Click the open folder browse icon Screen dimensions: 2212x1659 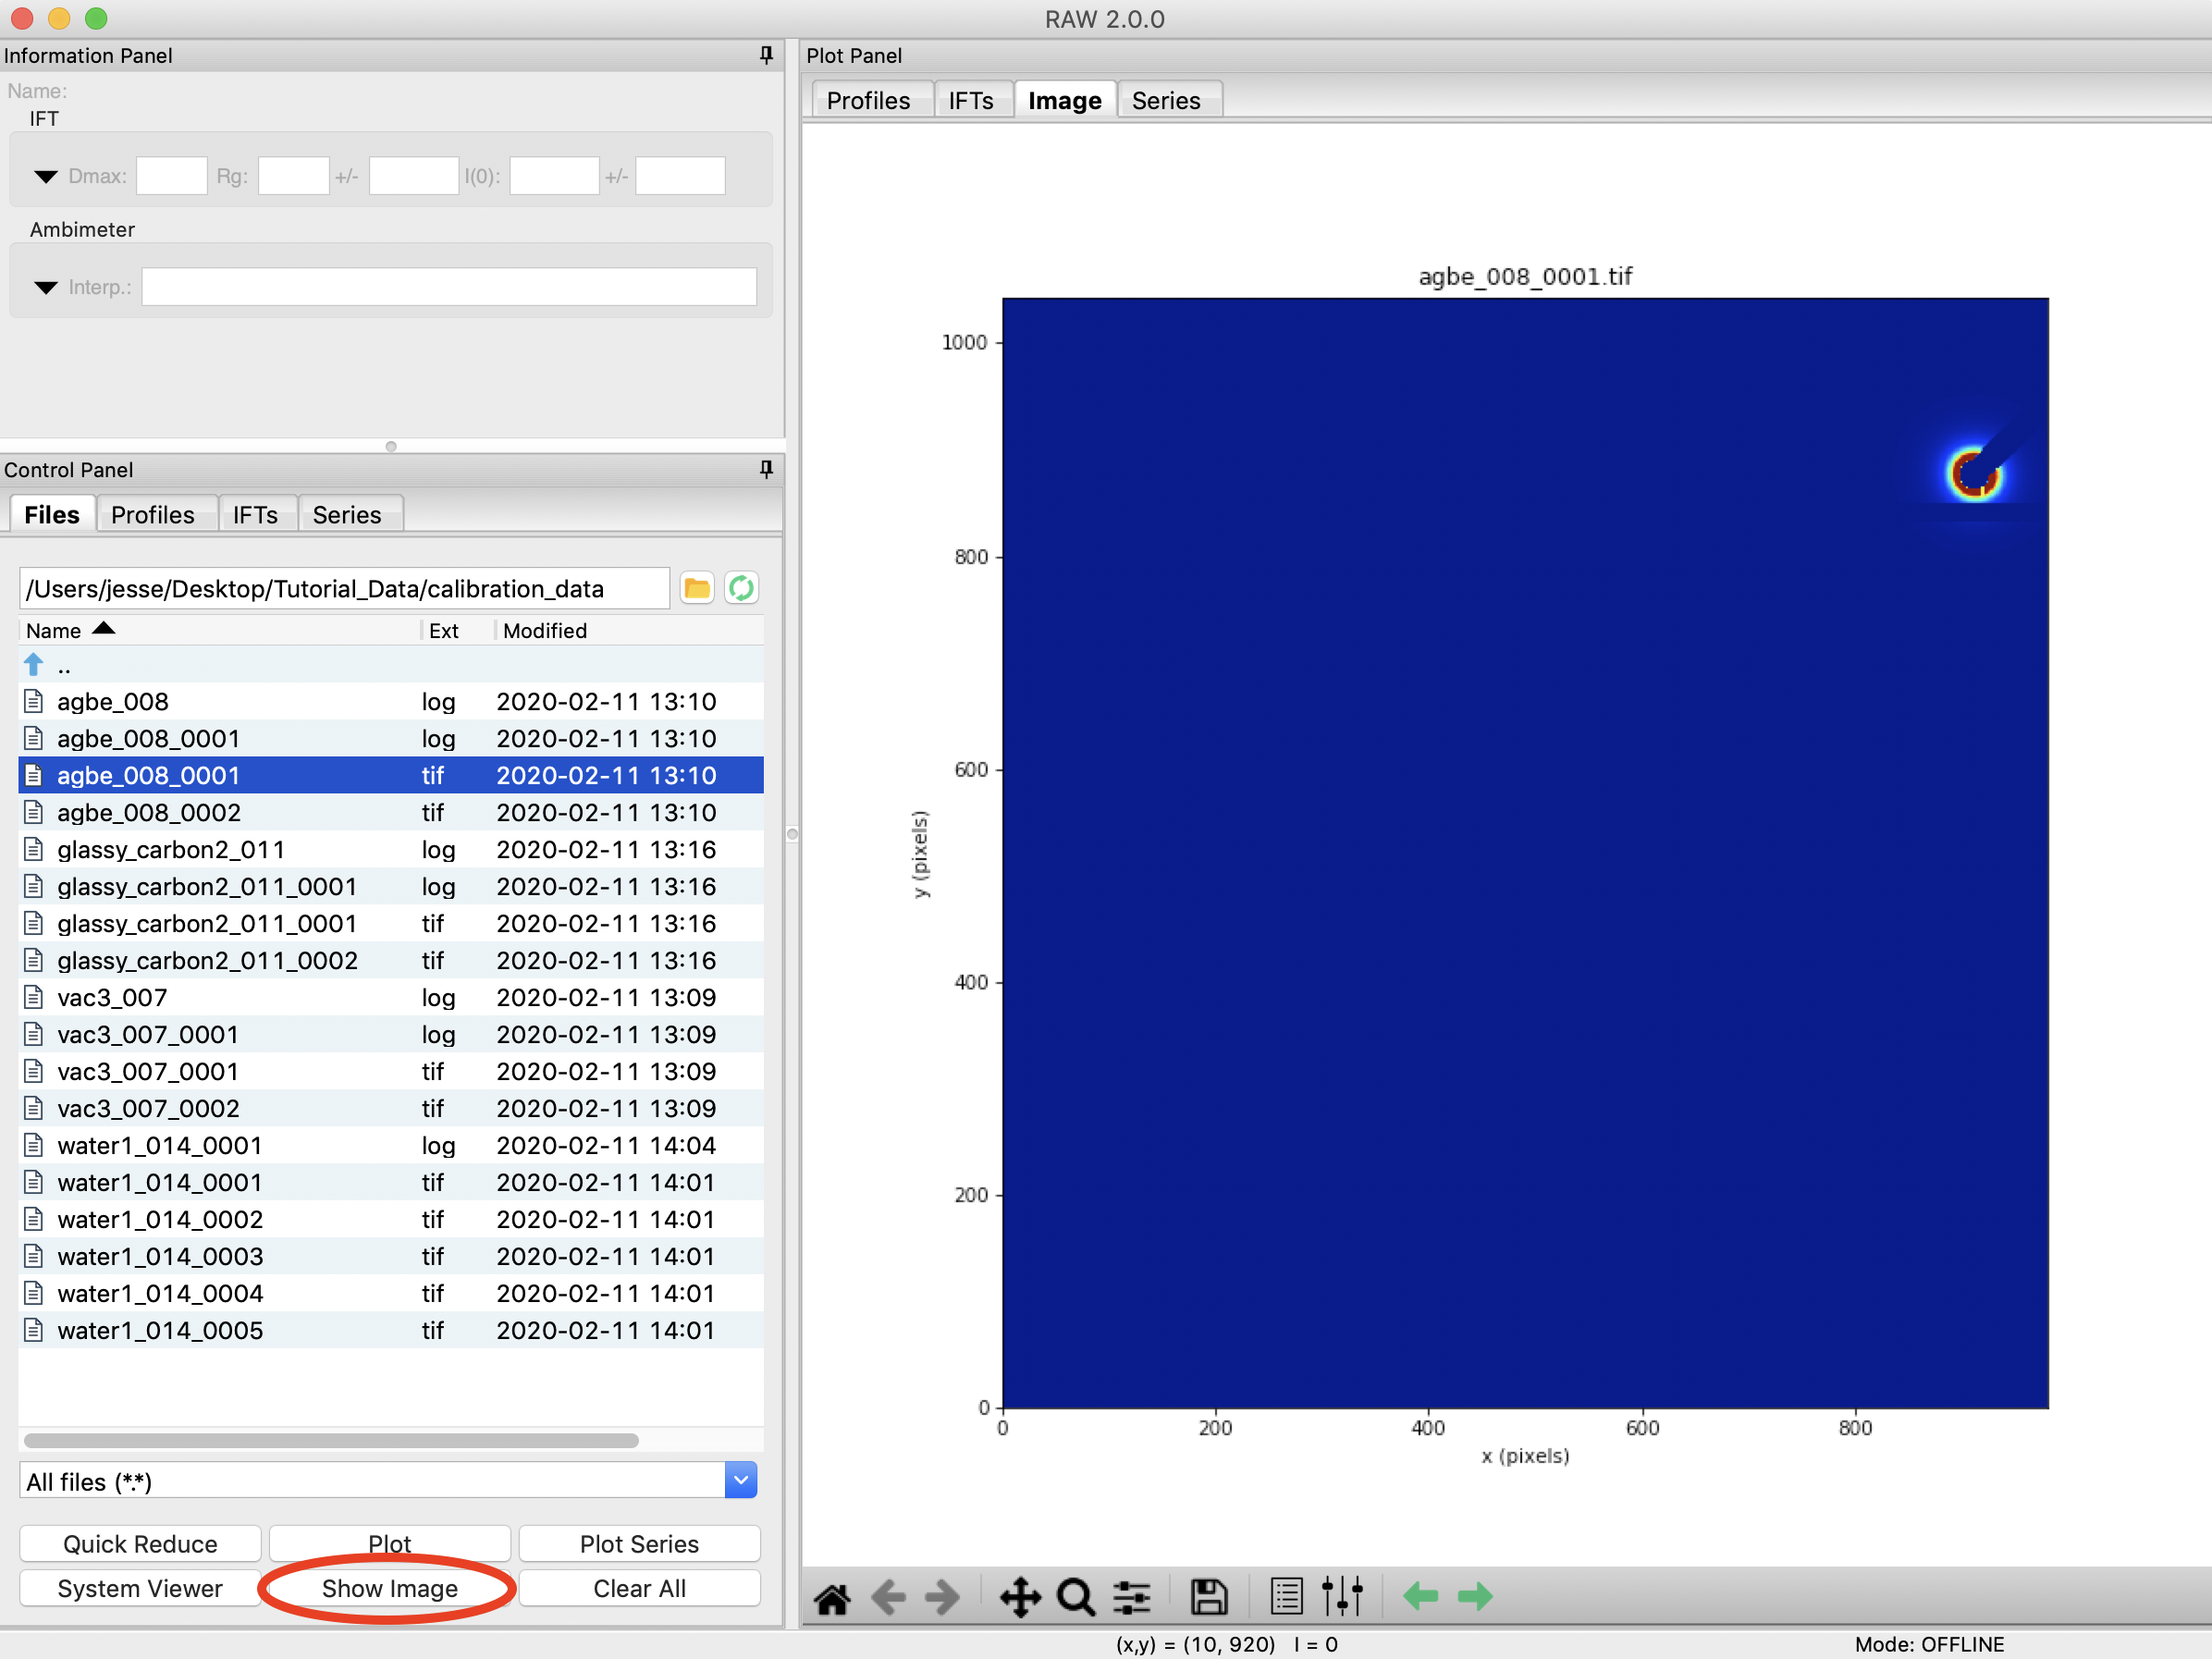(x=697, y=588)
